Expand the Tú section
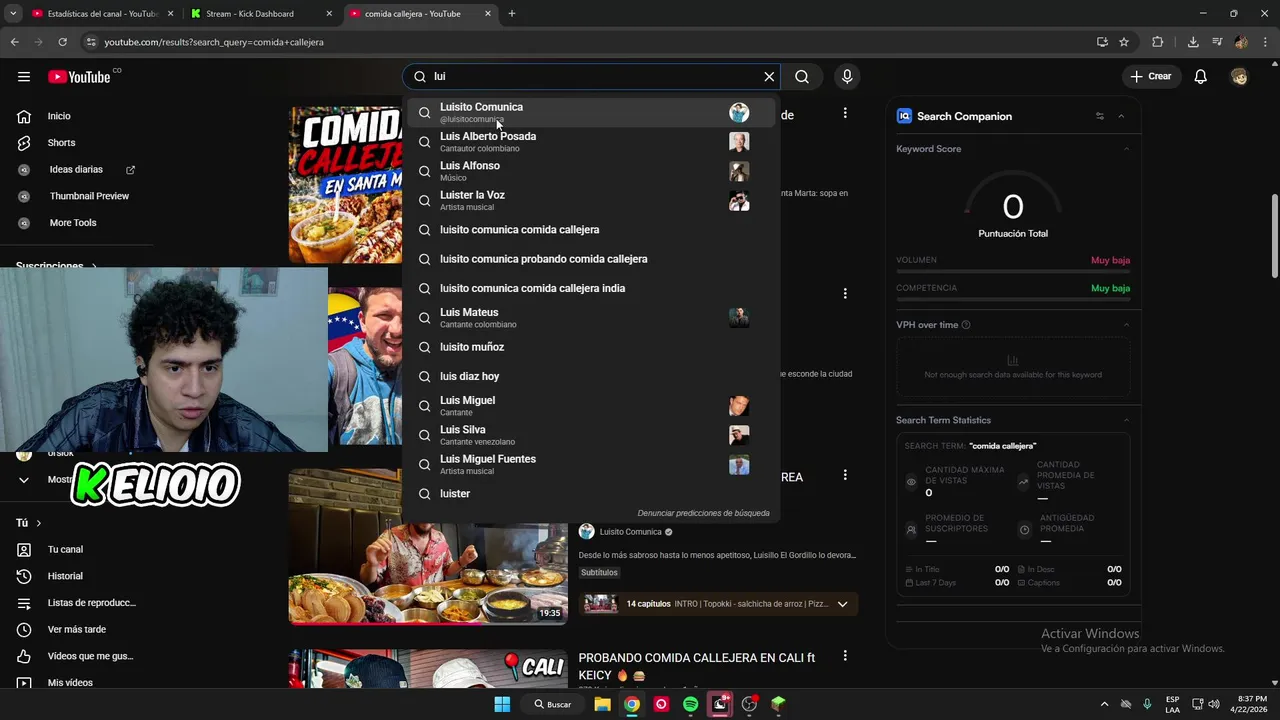 [29, 523]
